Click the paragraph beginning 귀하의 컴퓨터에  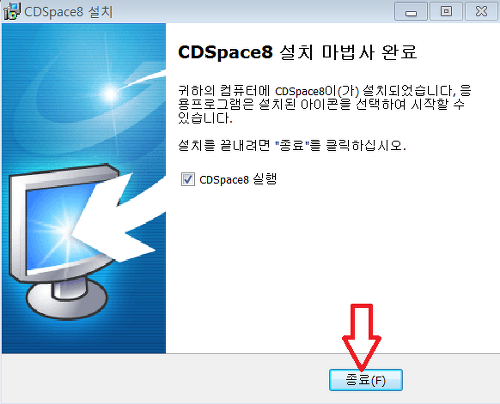[324, 104]
